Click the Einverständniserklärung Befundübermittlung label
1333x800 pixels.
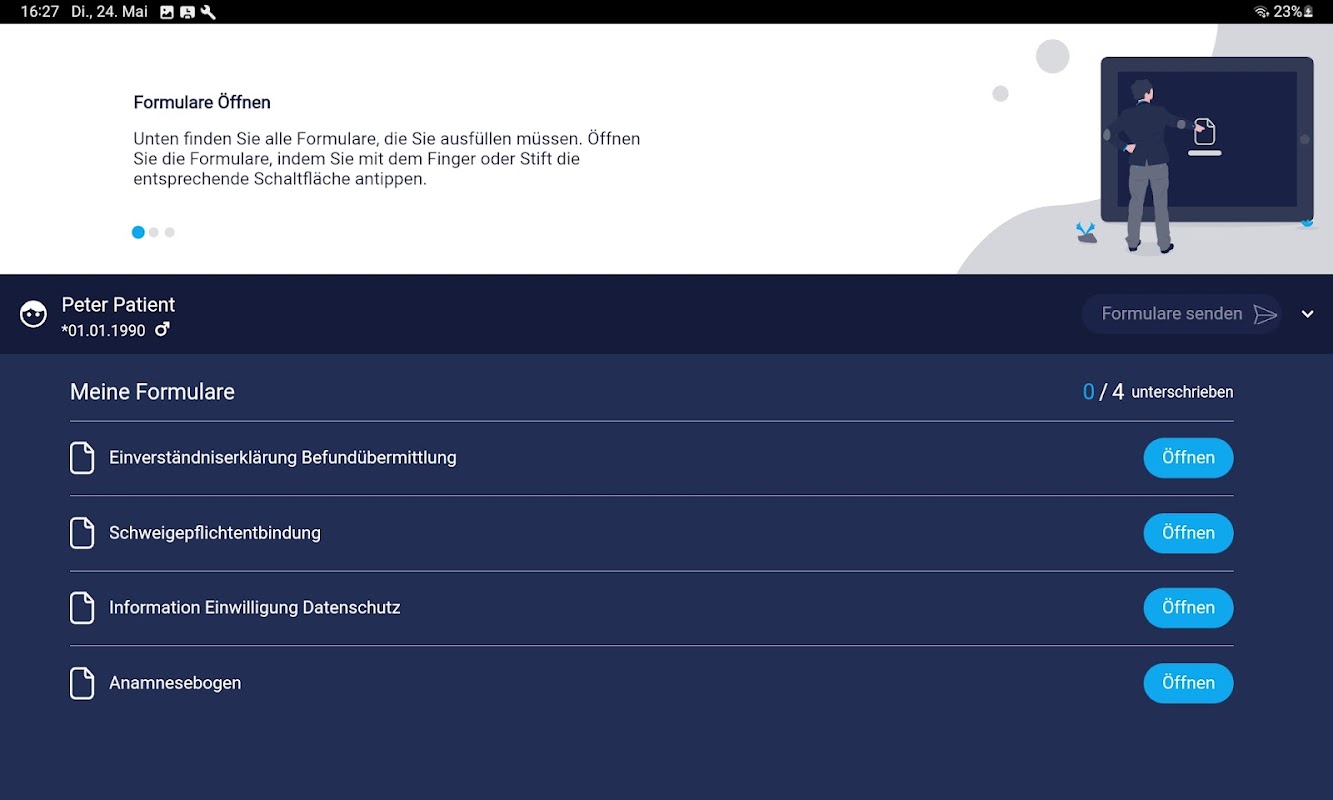(283, 458)
